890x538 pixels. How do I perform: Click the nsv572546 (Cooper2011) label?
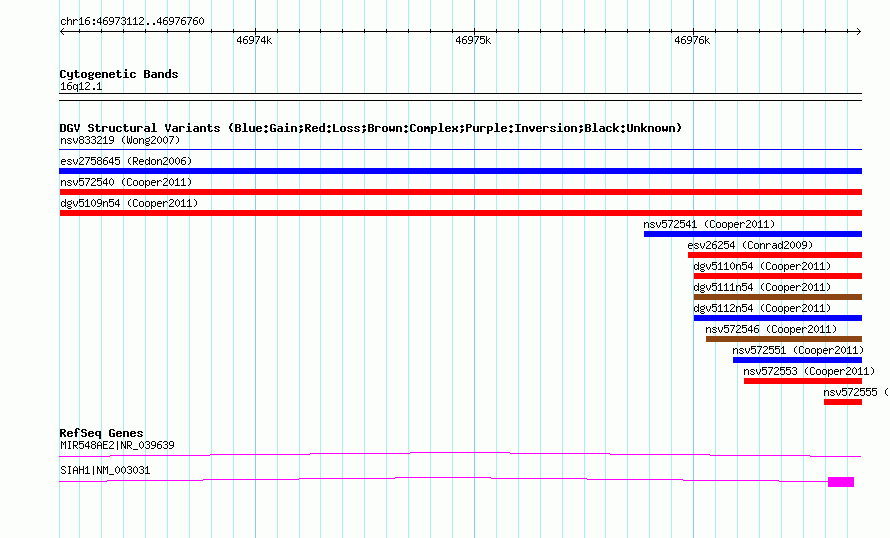771,329
